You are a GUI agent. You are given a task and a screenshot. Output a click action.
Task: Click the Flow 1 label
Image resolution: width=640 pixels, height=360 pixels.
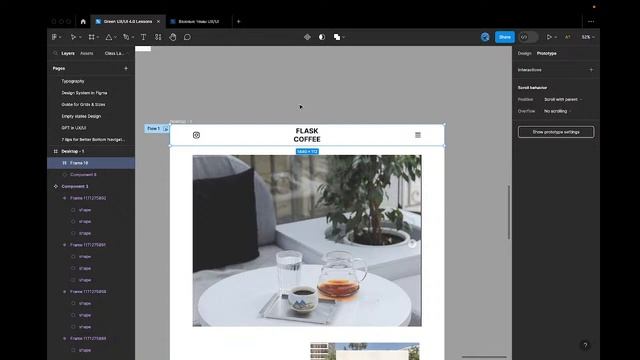153,129
